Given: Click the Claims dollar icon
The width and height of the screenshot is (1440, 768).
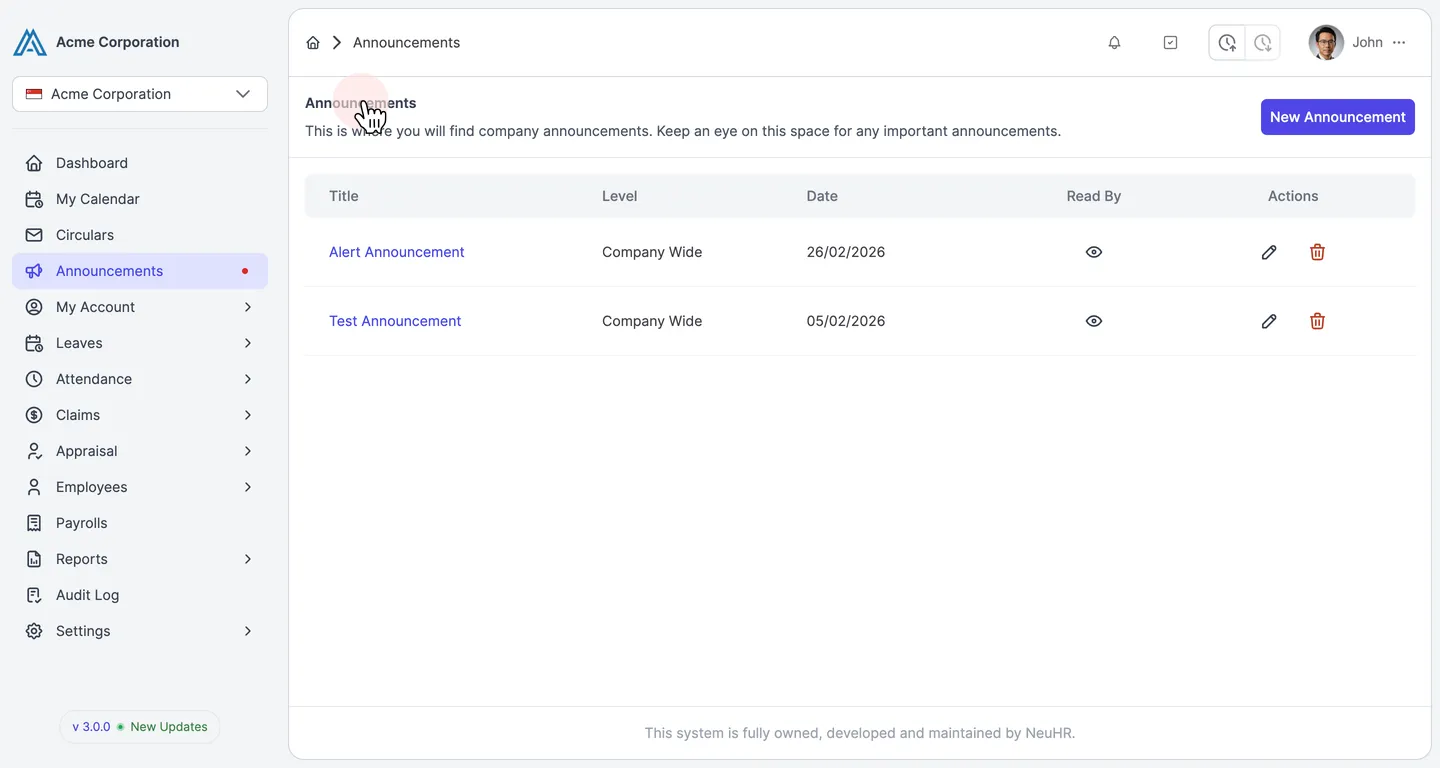Looking at the screenshot, I should [x=34, y=415].
